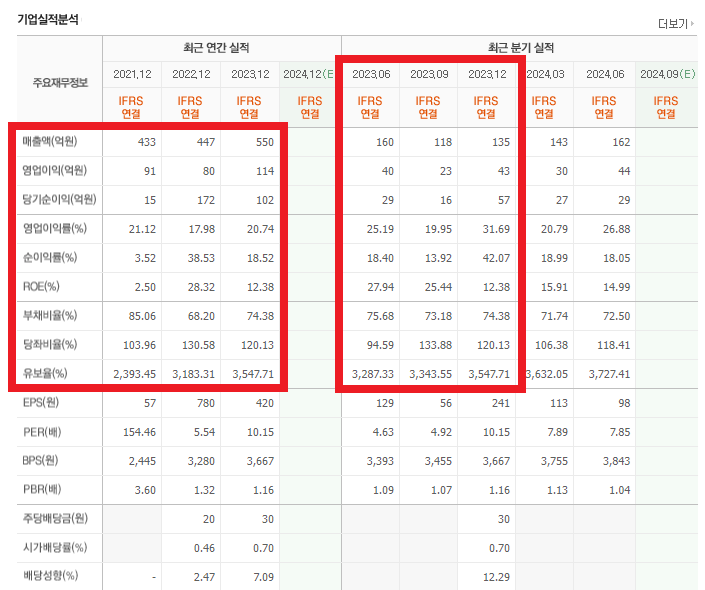This screenshot has height=590, width=705.
Task: Click the reserve ratio value 2,393.45
Action: click(134, 374)
